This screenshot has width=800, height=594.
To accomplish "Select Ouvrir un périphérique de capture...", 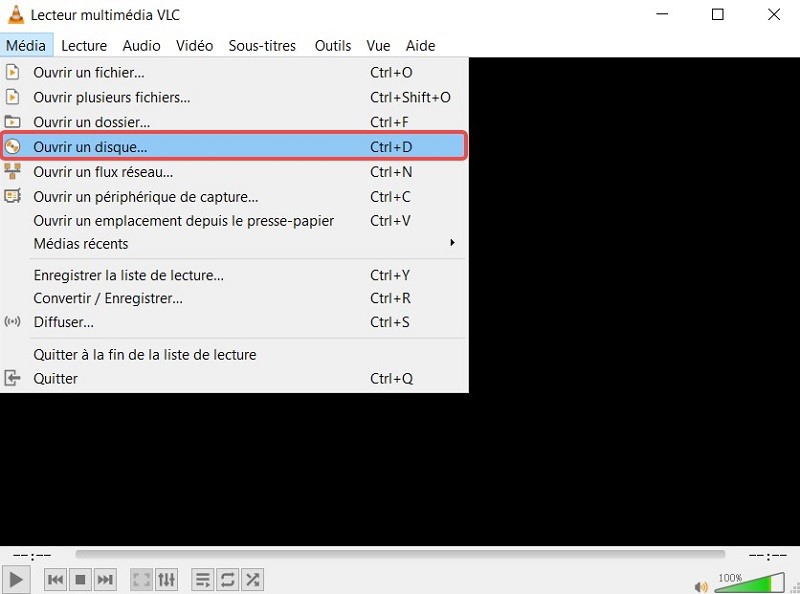I will click(x=234, y=197).
